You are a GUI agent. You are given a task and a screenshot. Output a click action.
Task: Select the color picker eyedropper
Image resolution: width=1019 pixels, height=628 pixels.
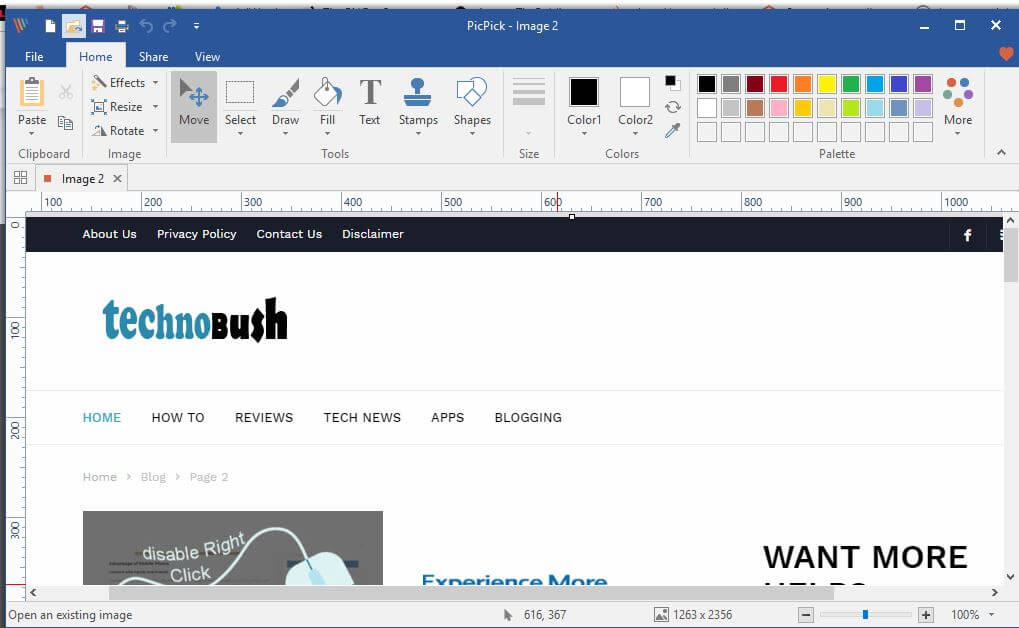[671, 131]
